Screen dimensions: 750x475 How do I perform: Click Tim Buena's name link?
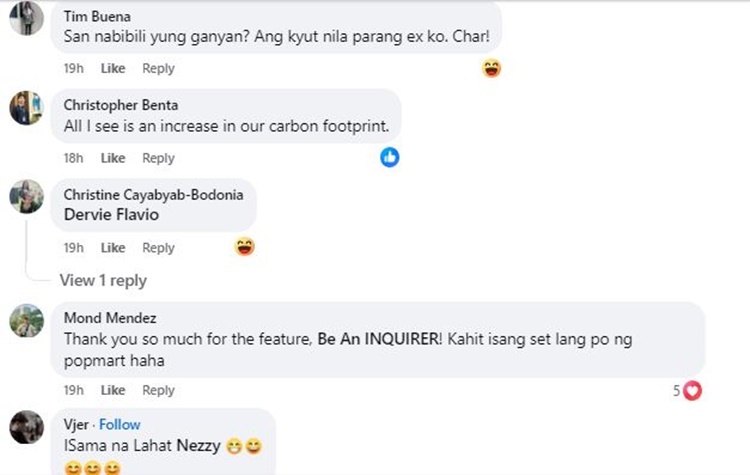click(97, 16)
